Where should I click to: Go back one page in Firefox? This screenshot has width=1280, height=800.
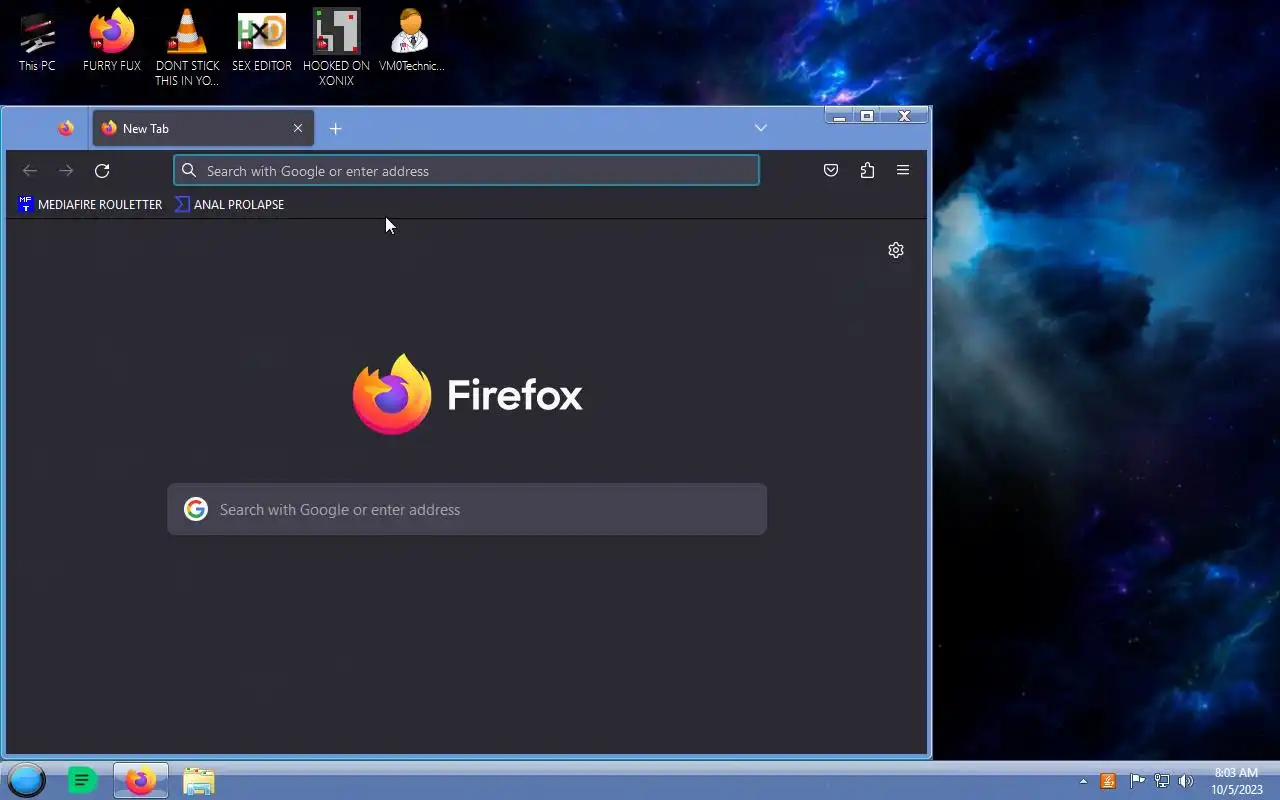tap(30, 171)
